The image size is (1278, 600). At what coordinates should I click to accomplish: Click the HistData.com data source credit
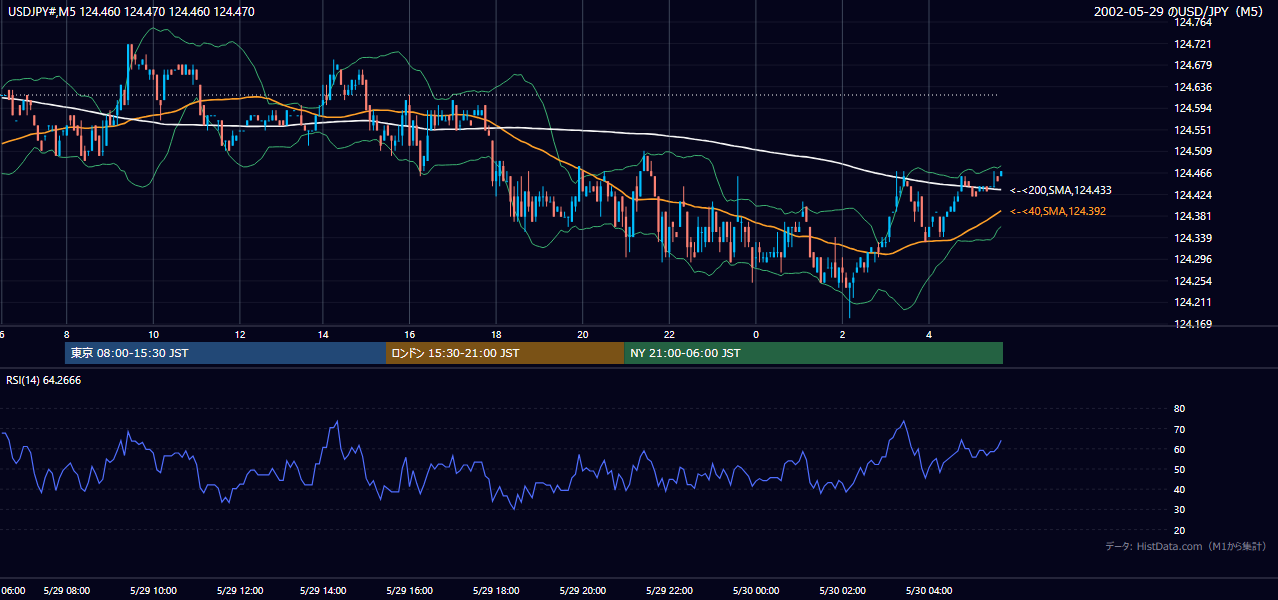[1186, 546]
